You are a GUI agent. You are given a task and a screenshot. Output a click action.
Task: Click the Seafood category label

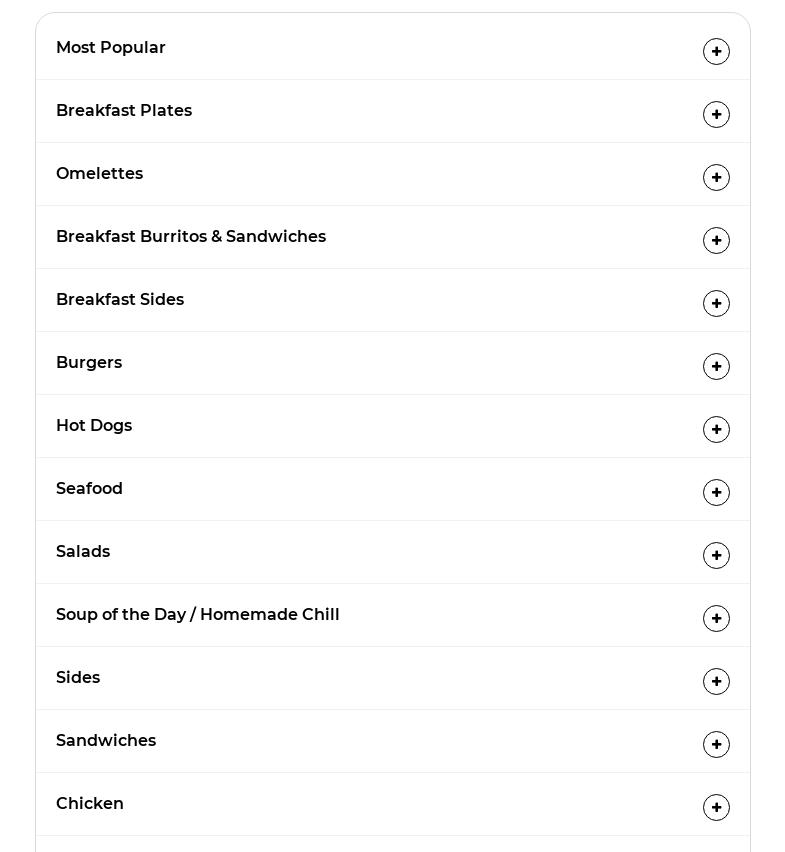[x=89, y=488]
